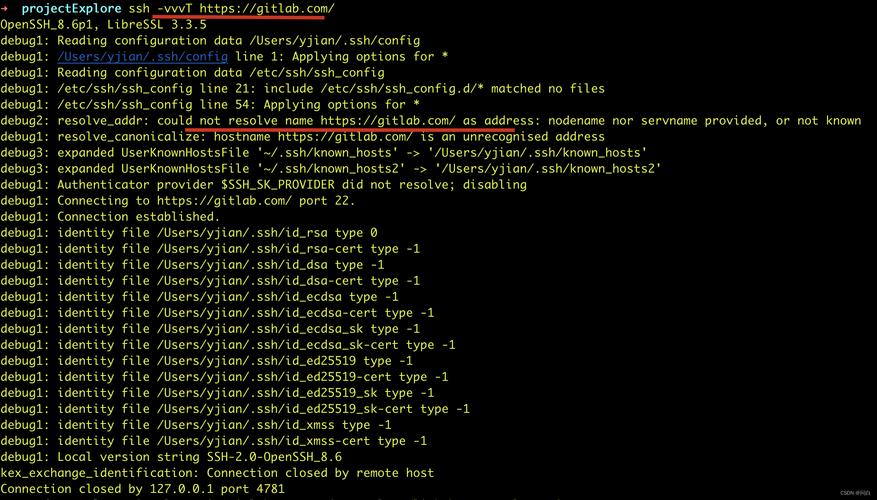This screenshot has height=500, width=877.
Task: Click the gitlab URL in the ssh command
Action: (x=267, y=9)
